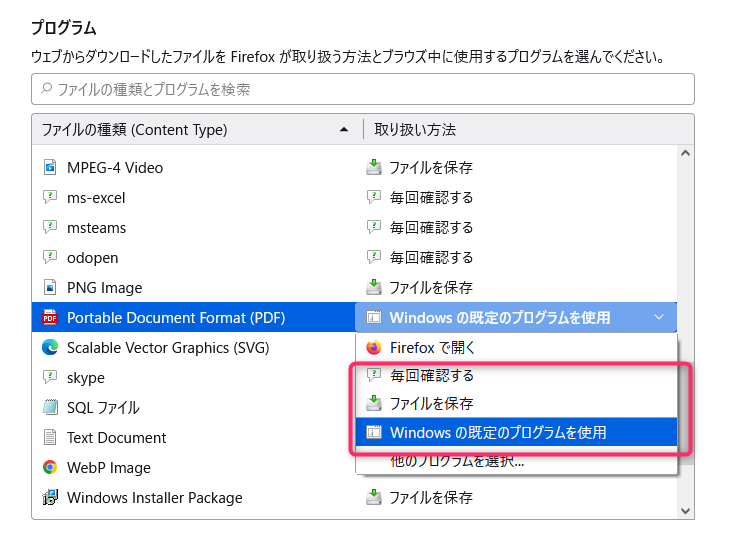Click the SQL file type icon
This screenshot has height=541, width=736.
tap(50, 408)
